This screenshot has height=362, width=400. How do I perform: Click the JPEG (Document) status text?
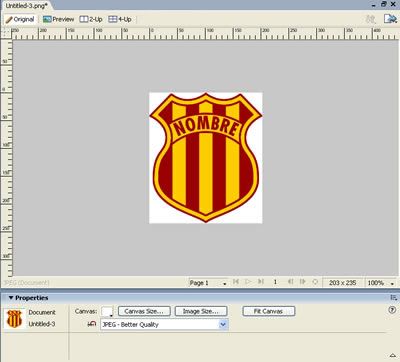pos(26,283)
